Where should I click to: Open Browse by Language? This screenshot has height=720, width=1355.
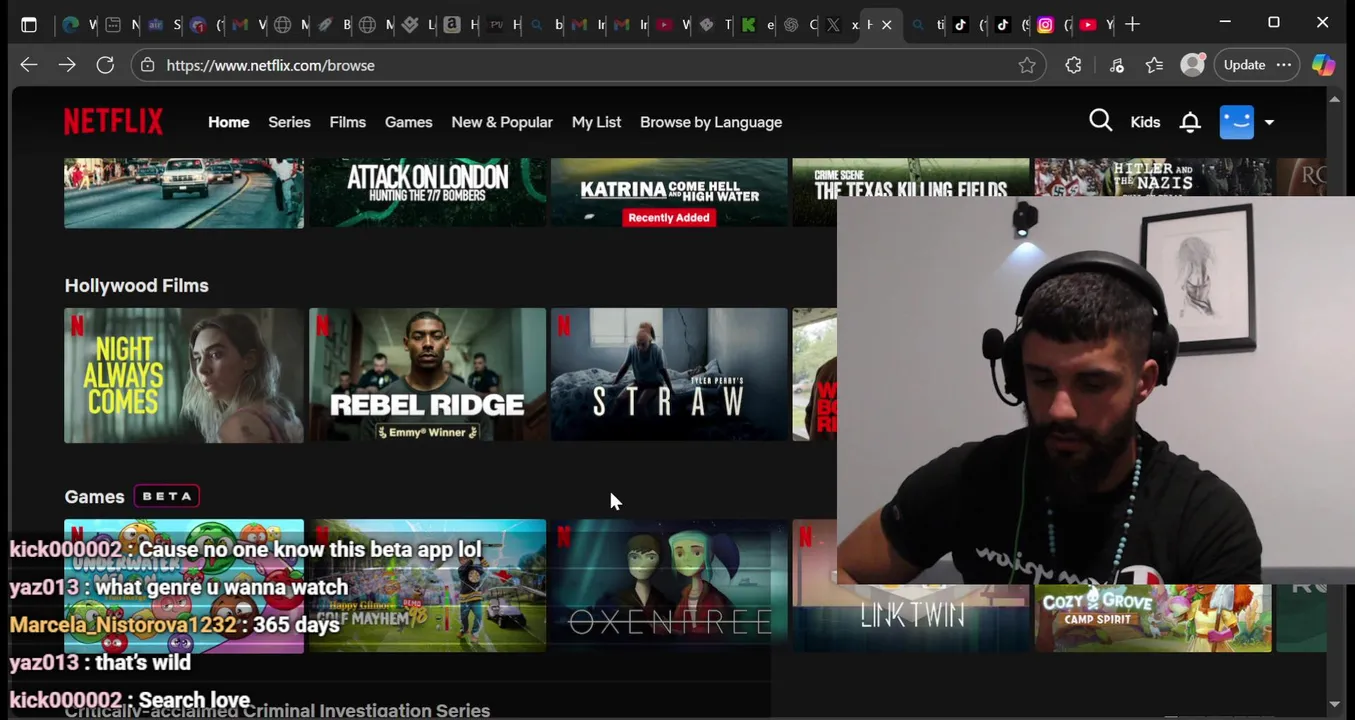point(711,122)
